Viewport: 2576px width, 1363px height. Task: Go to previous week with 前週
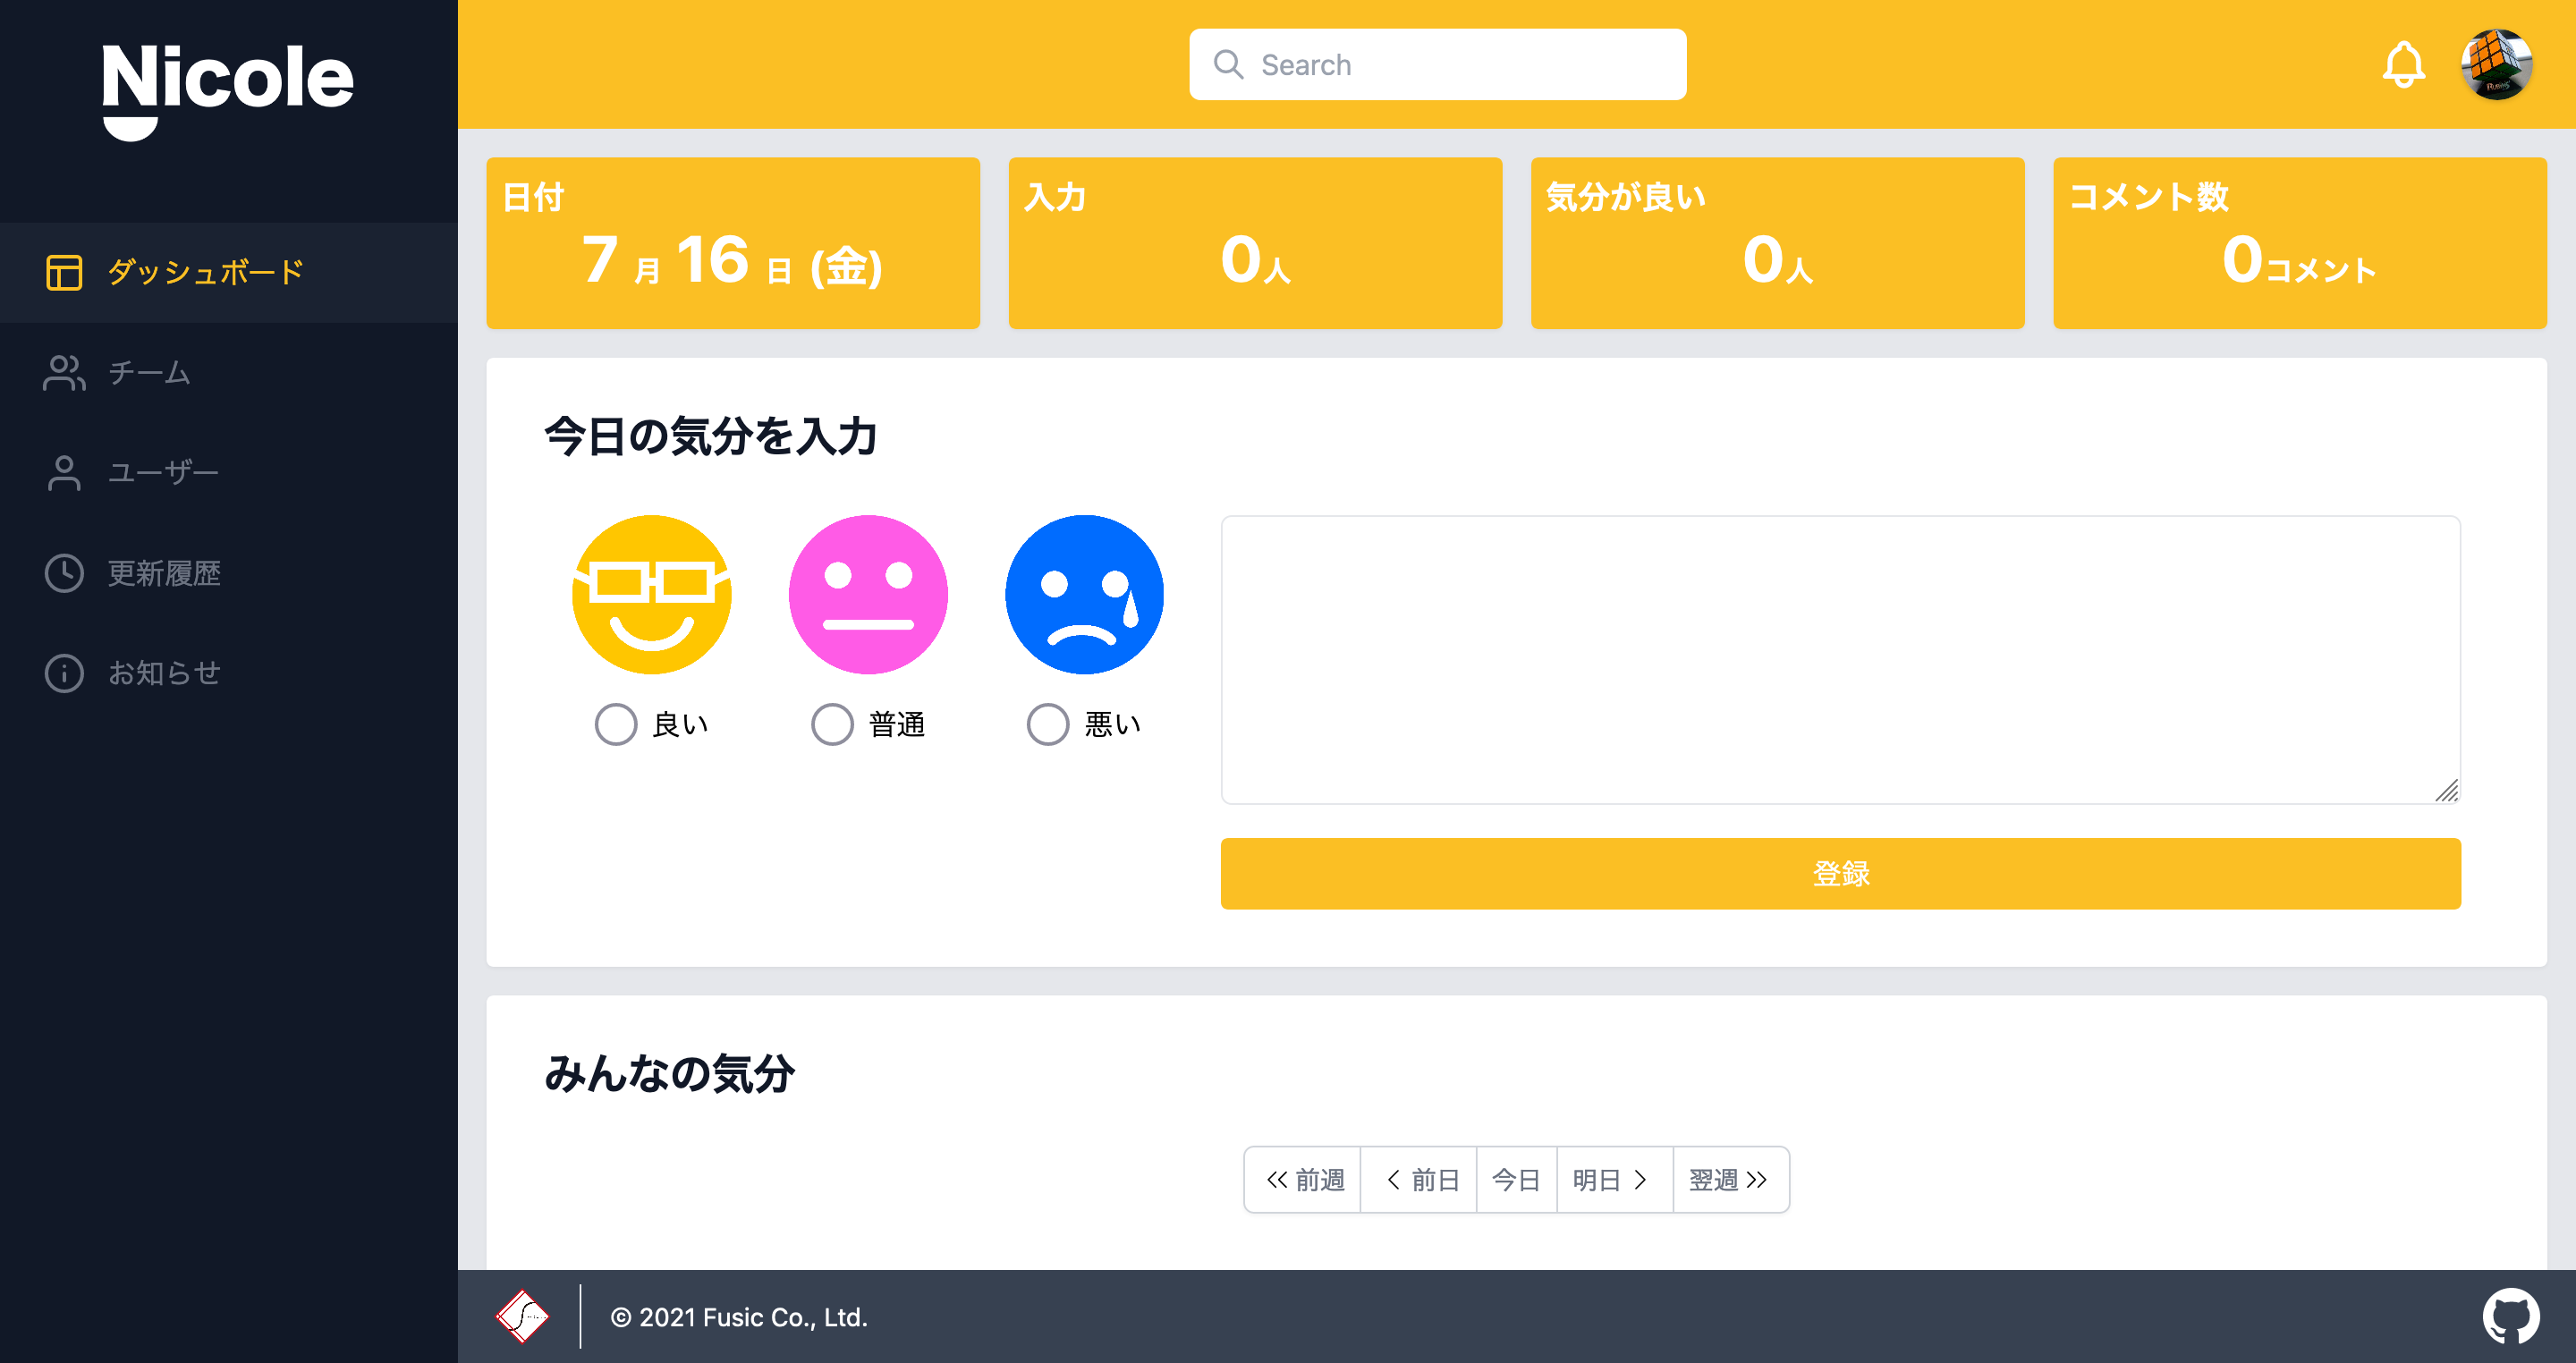[x=1304, y=1180]
